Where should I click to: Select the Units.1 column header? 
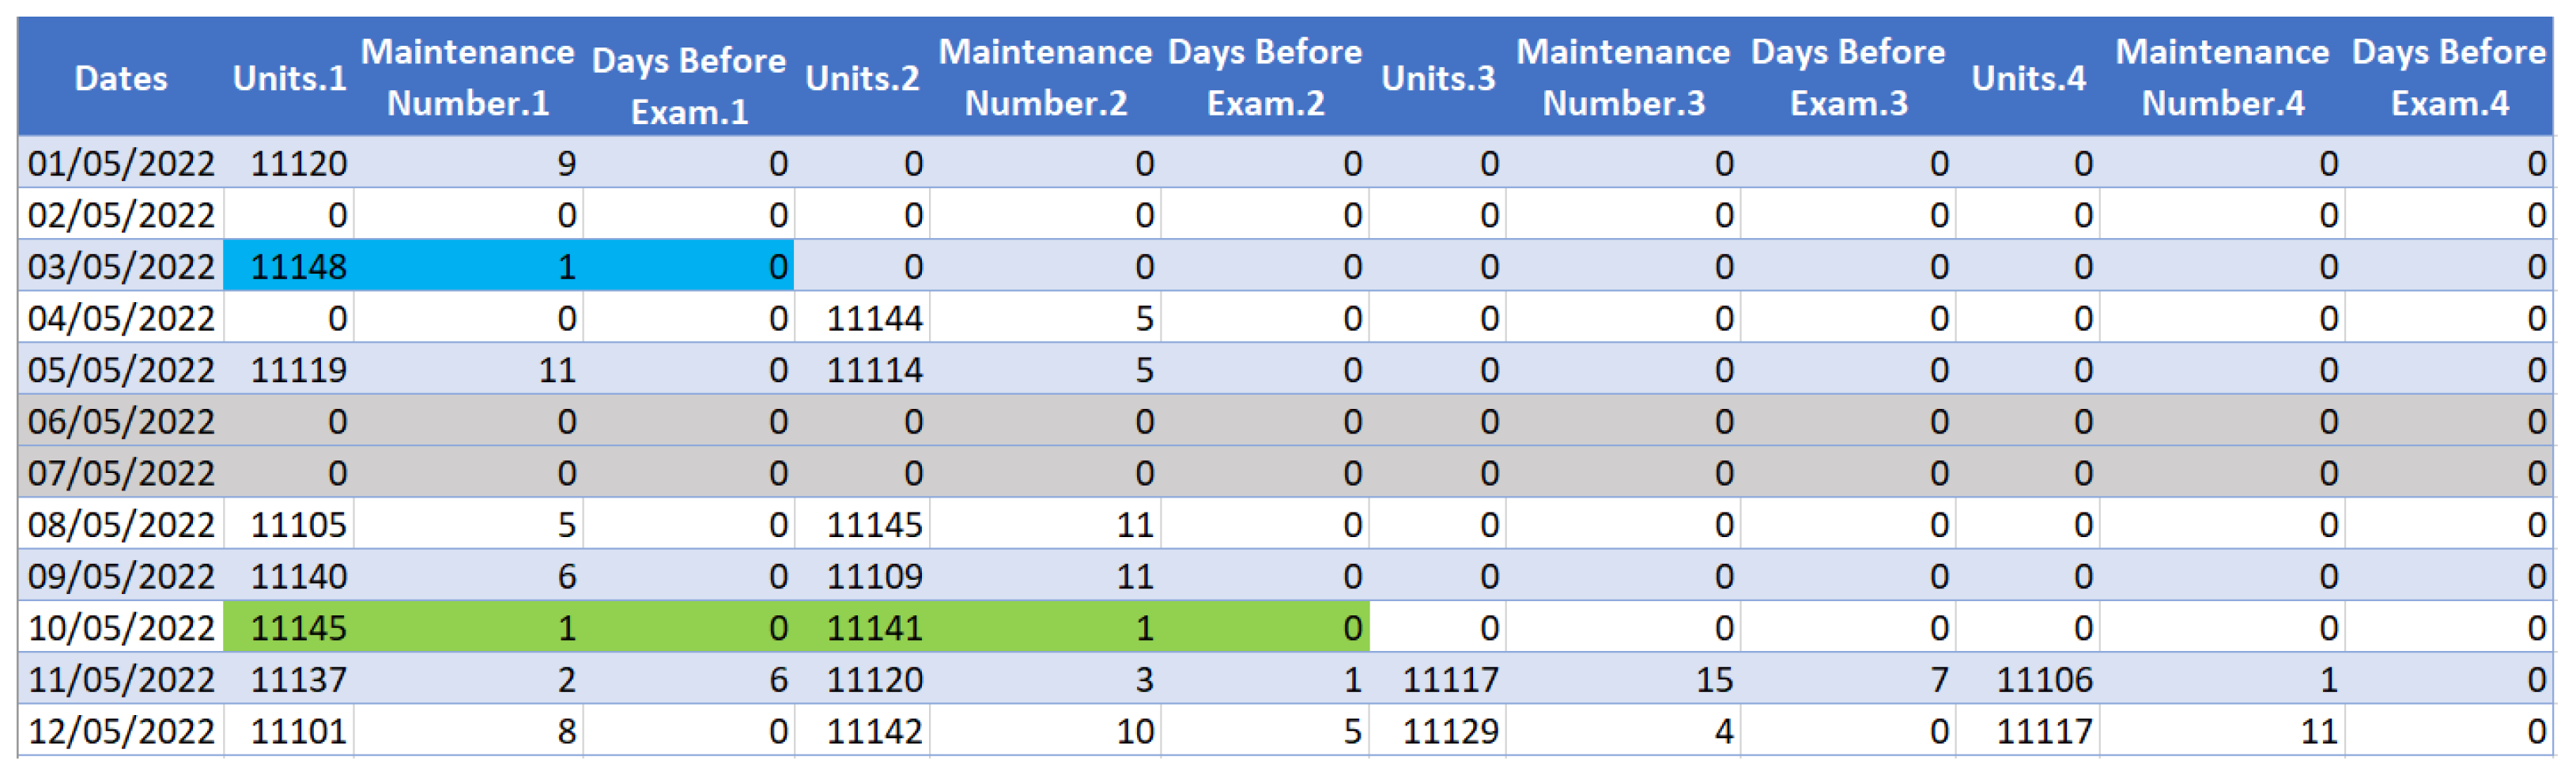click(289, 78)
